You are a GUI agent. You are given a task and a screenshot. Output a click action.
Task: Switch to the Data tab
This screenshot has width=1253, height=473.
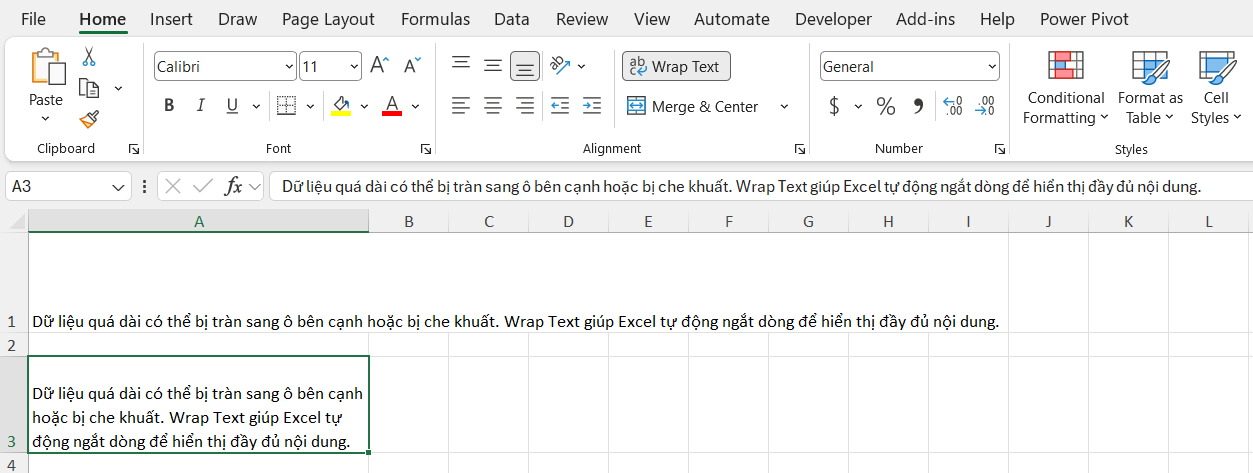(x=512, y=19)
